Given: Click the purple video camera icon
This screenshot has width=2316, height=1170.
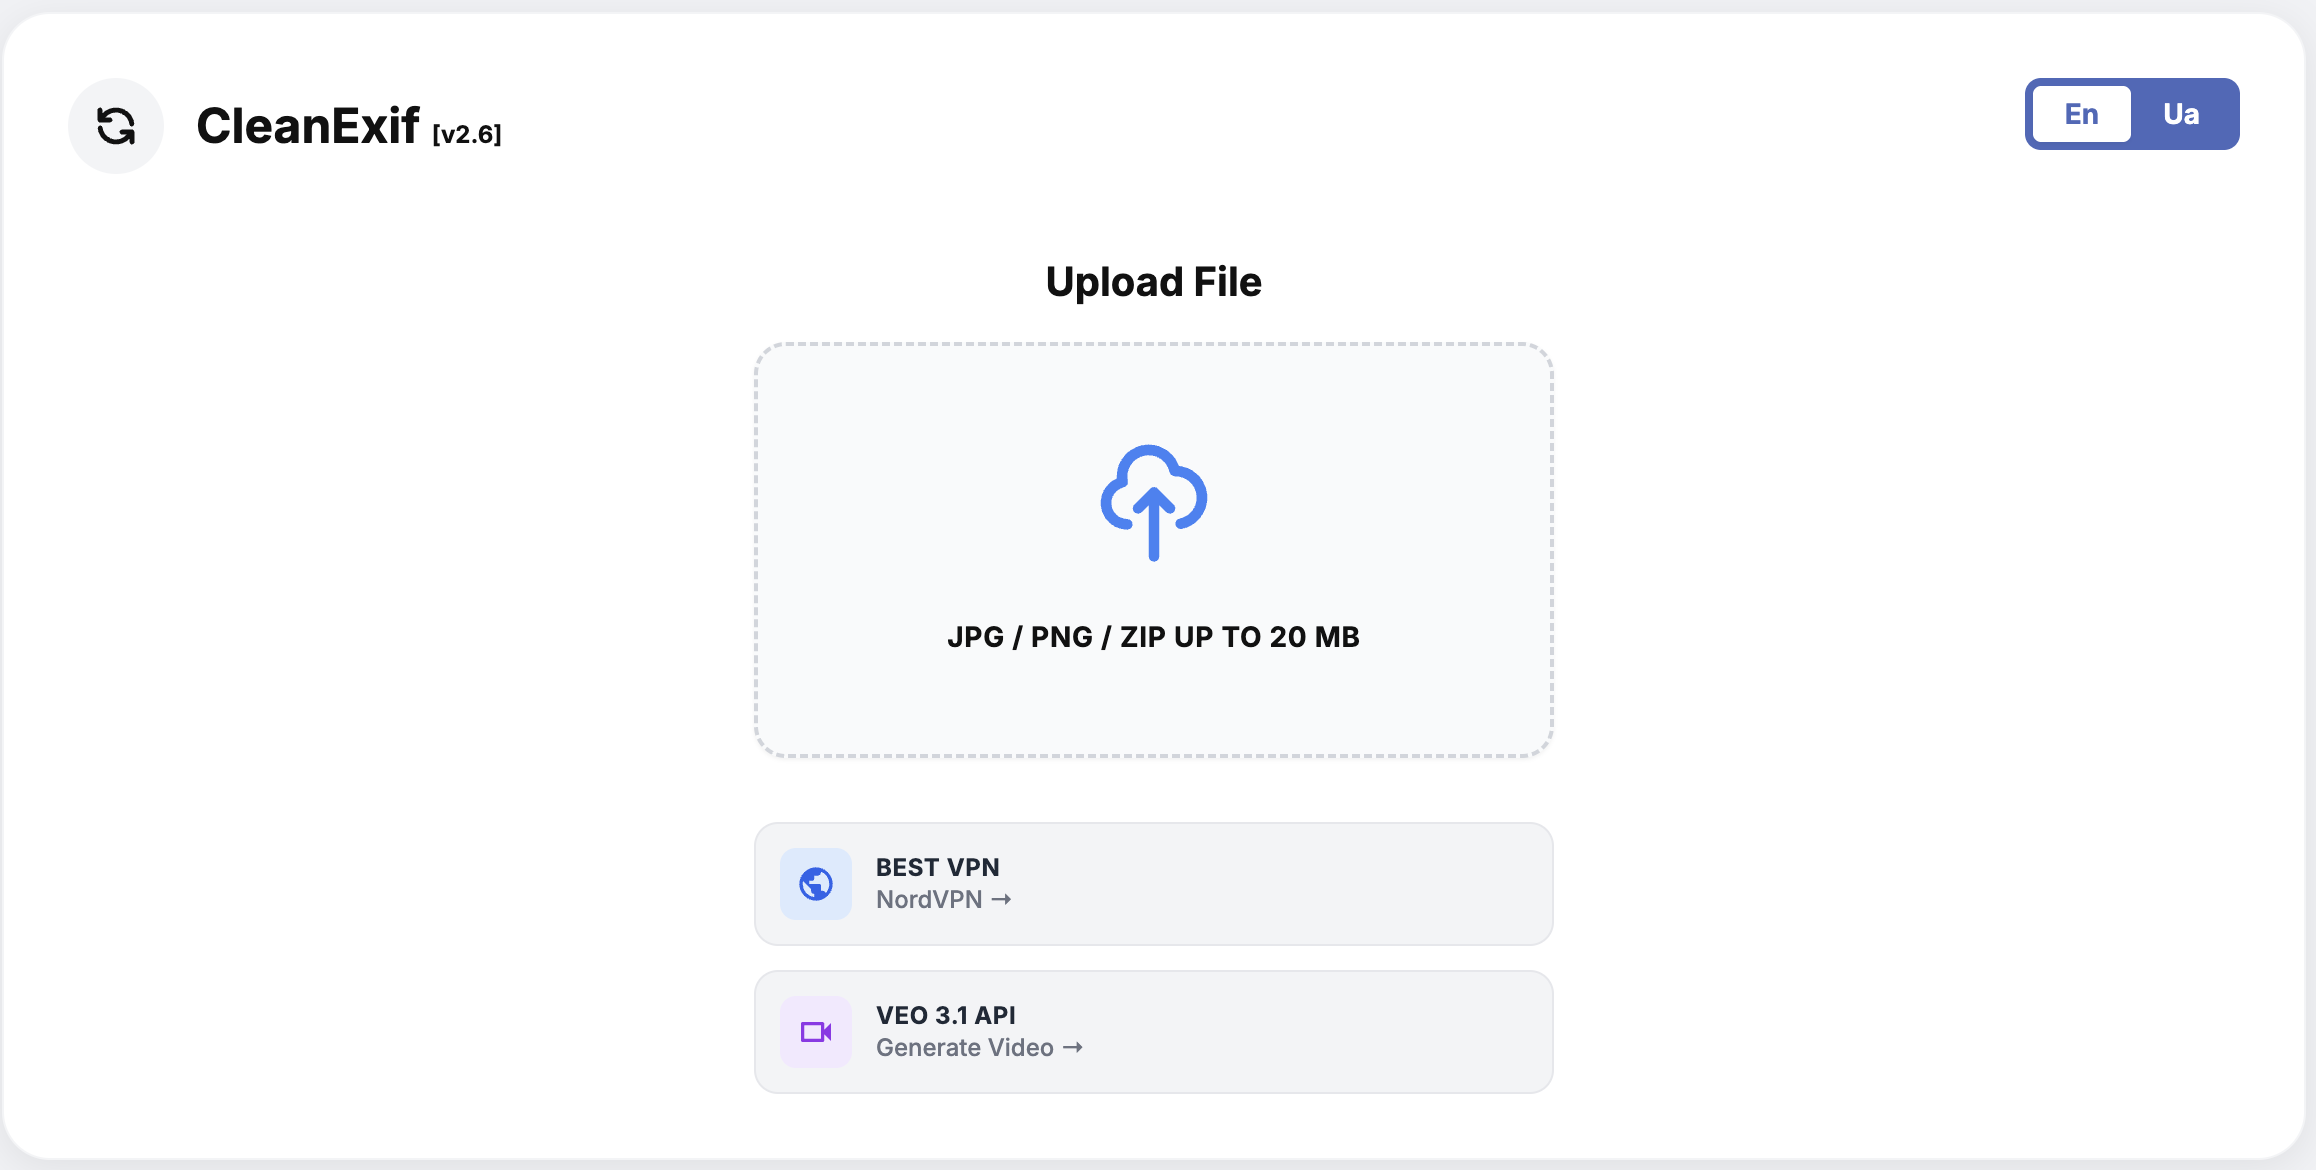Looking at the screenshot, I should point(816,1032).
